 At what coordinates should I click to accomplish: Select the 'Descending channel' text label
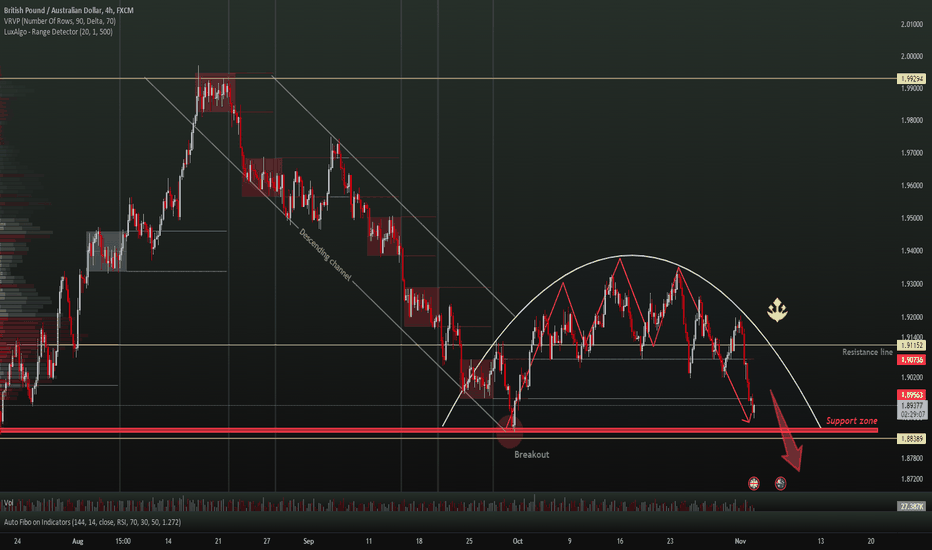[325, 255]
